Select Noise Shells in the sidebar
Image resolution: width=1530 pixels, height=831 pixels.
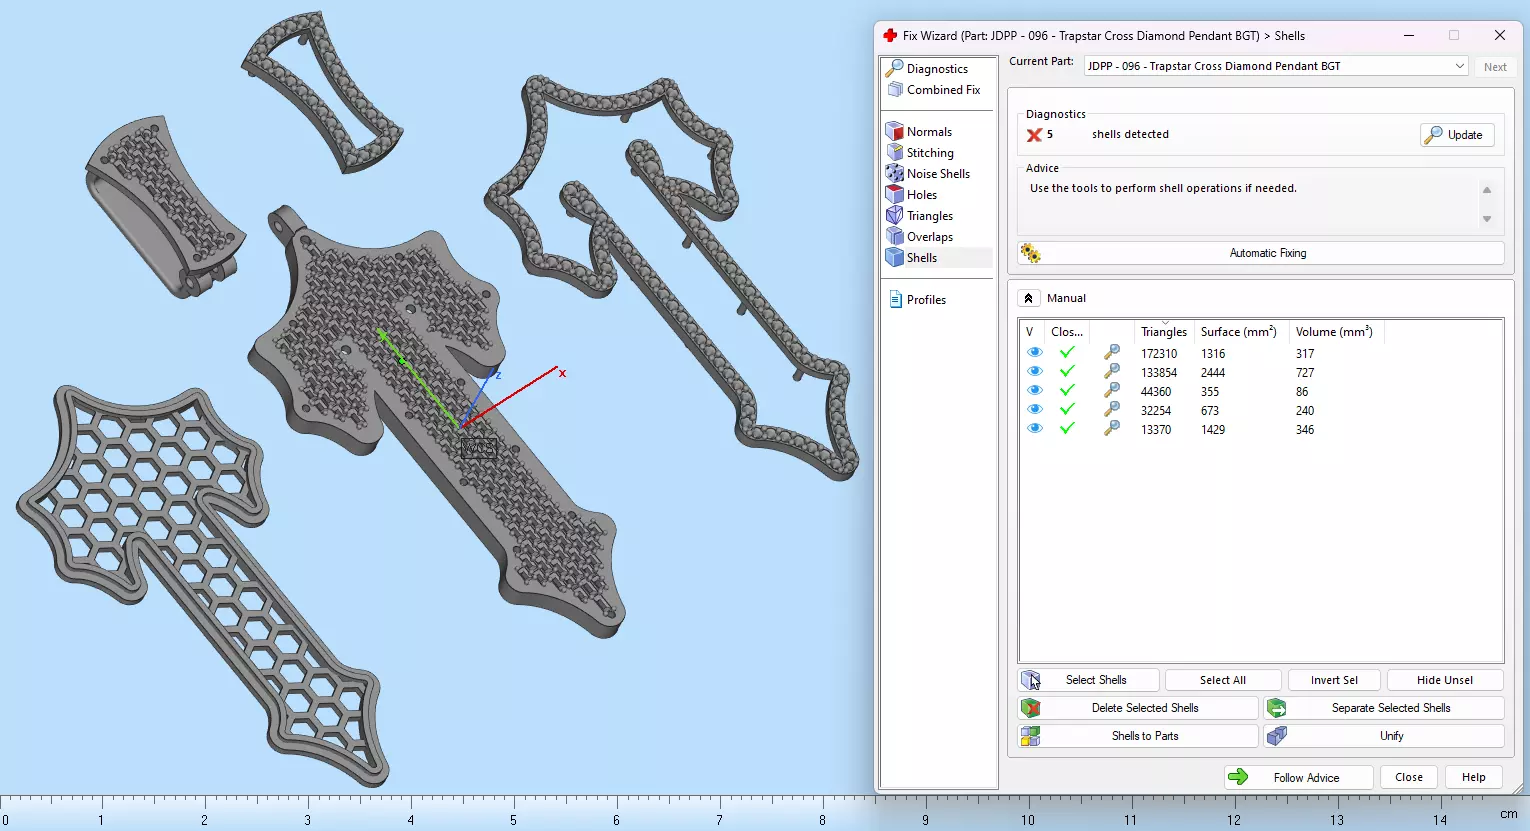tap(938, 174)
